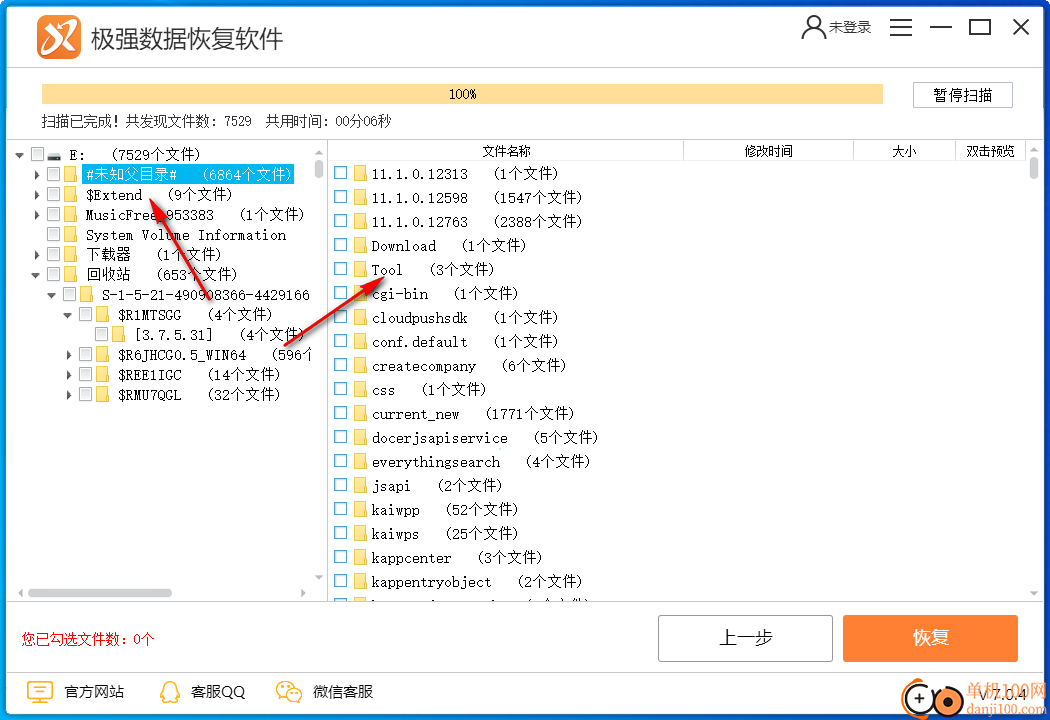
Task: Tick the $R1MTSGG checkbox
Action: point(86,314)
